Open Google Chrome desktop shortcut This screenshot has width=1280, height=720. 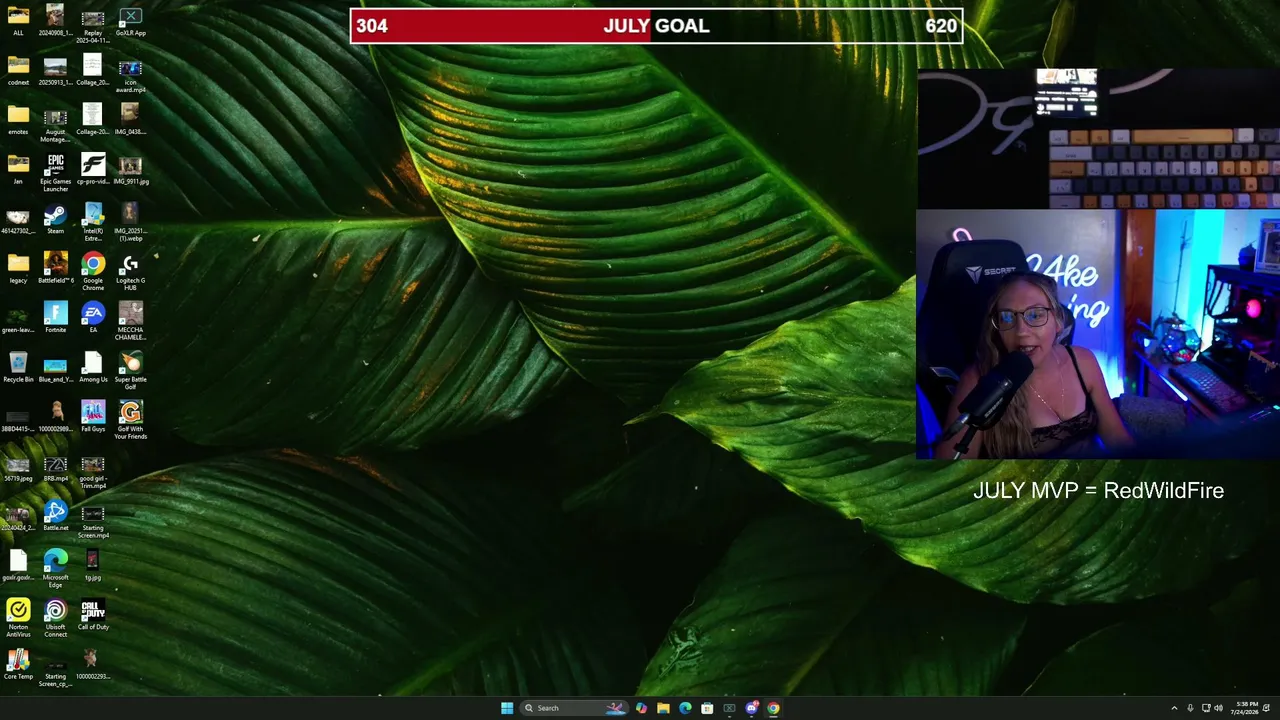93,271
